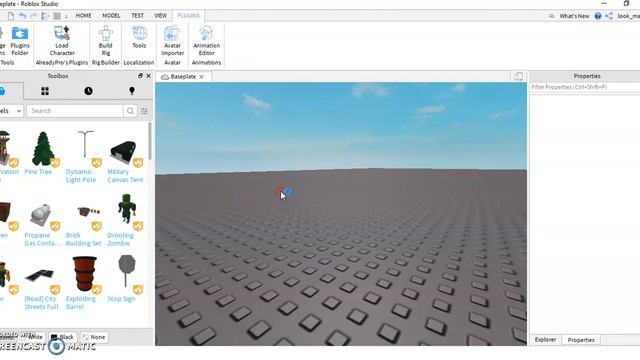Switch to the Properties bottom tab
The height and width of the screenshot is (360, 640).
click(x=581, y=340)
